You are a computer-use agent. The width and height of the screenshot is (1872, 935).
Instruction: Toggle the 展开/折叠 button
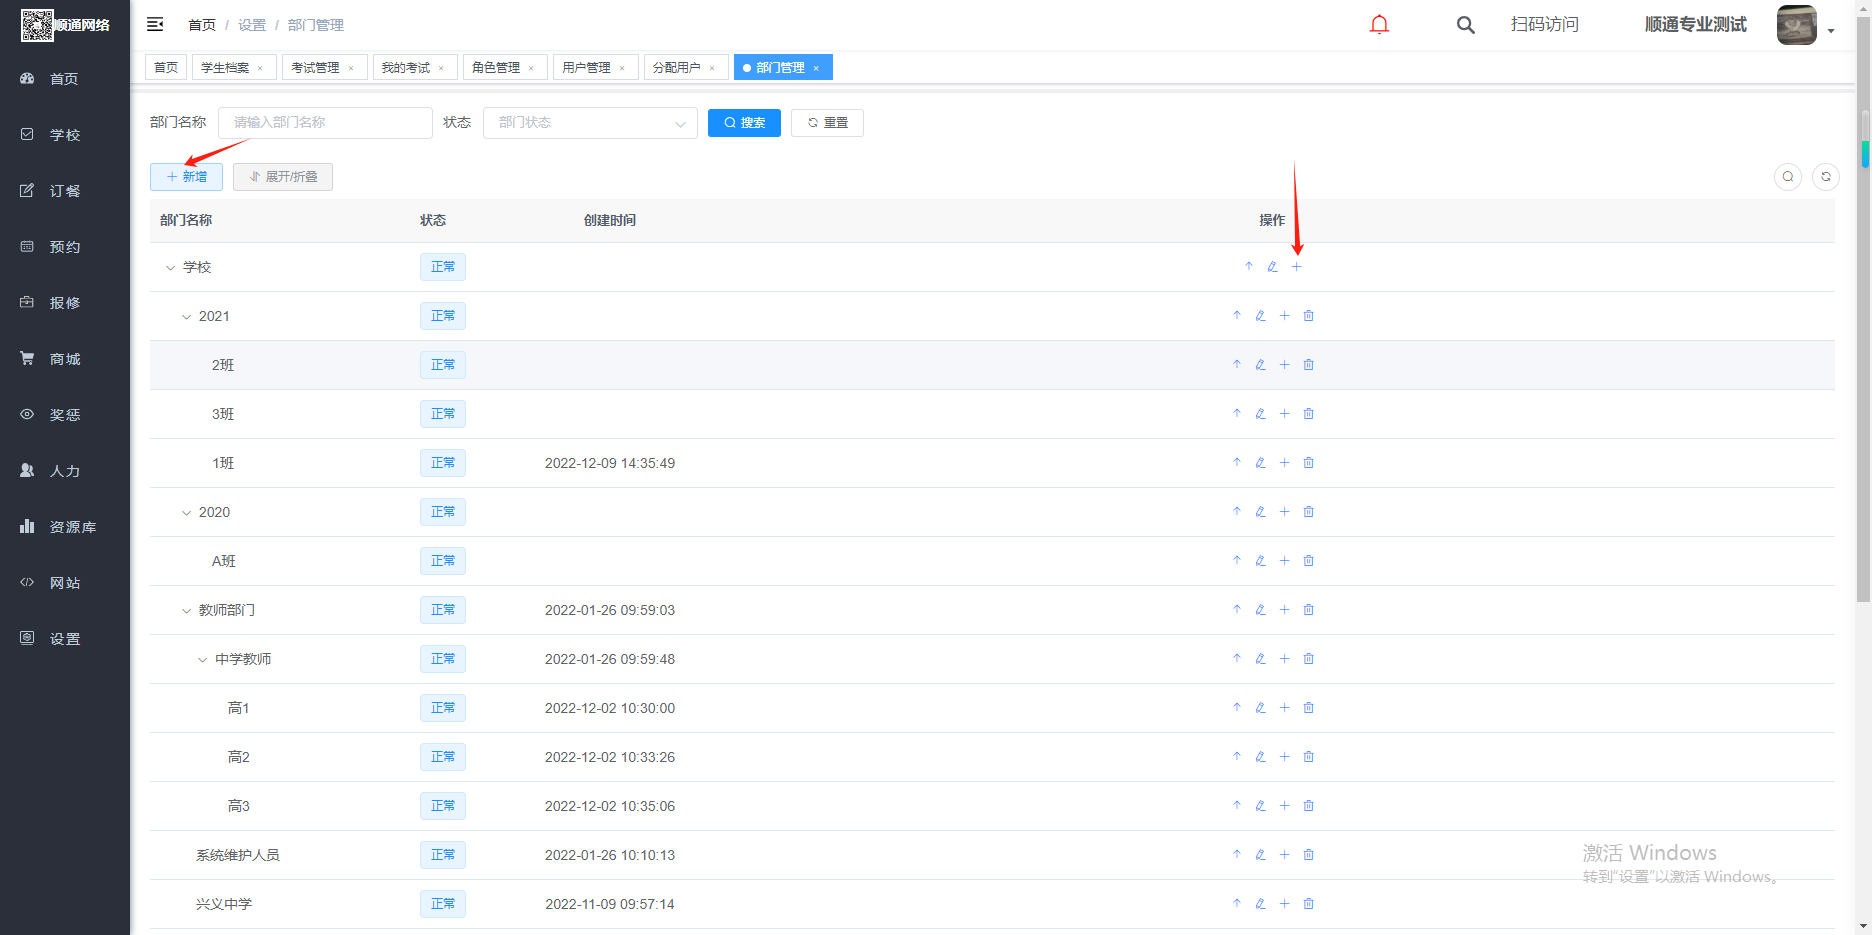point(283,177)
